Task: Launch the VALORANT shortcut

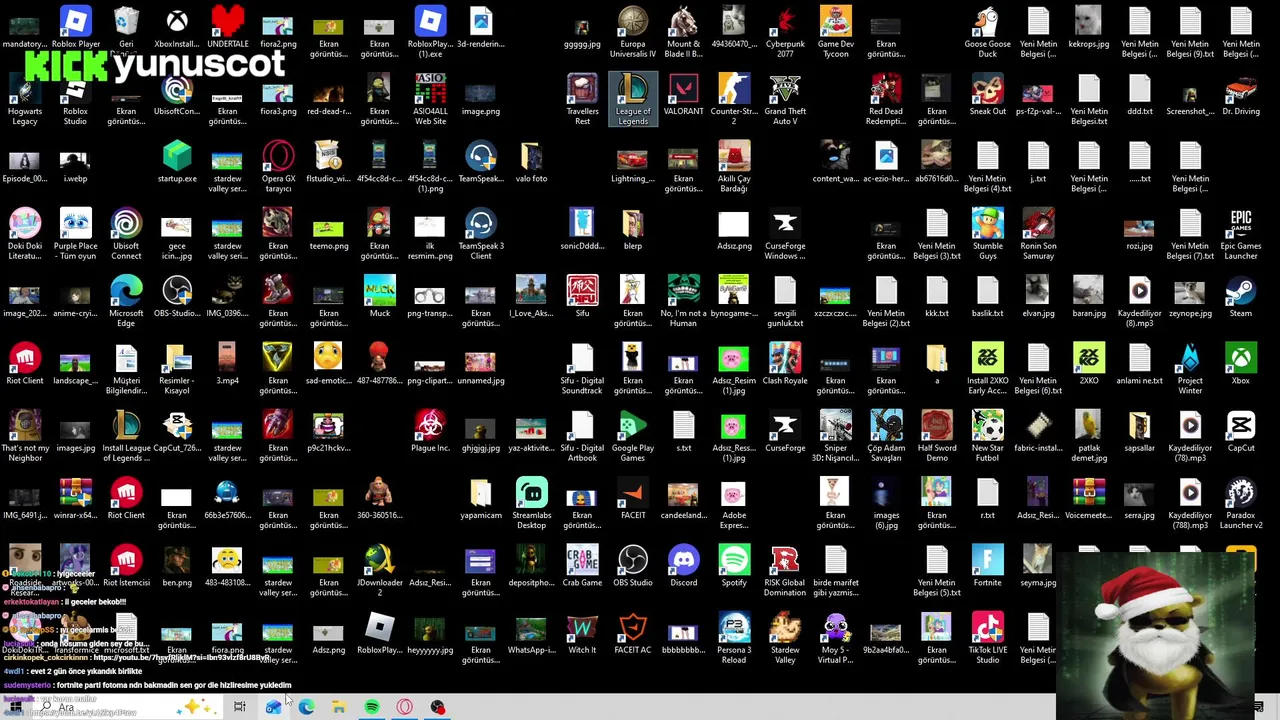Action: click(x=683, y=95)
